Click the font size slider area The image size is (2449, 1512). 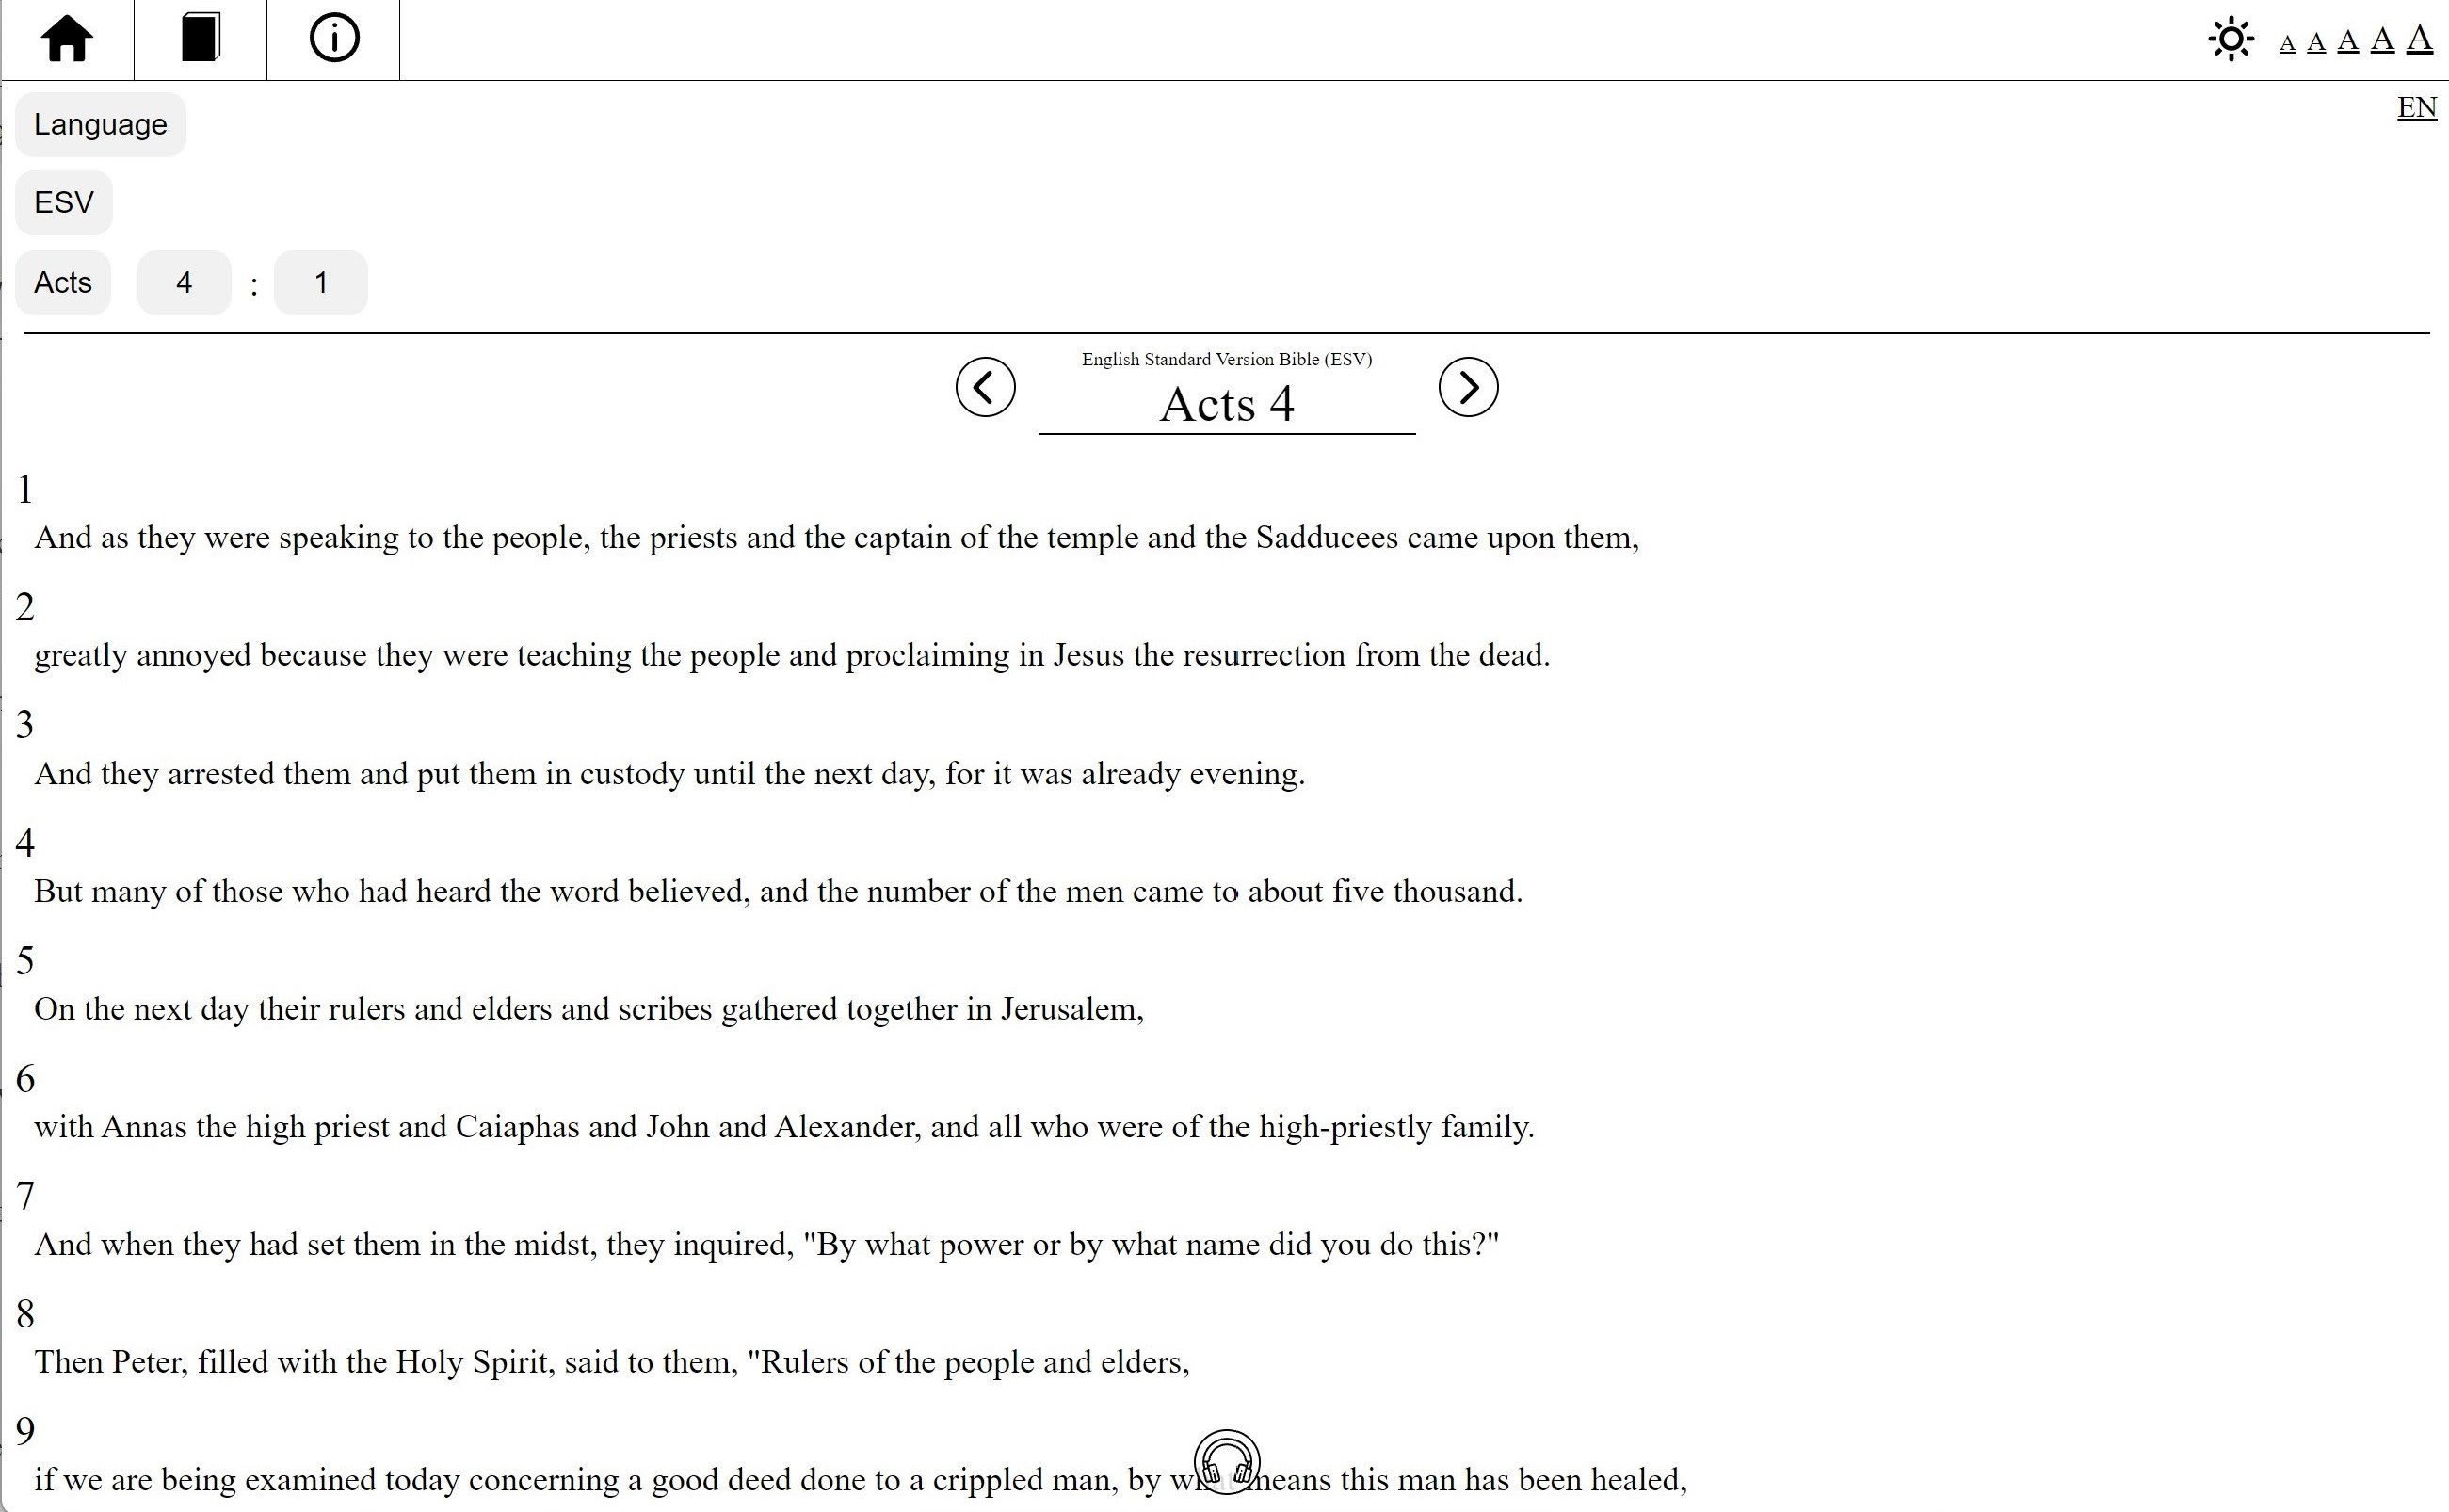pos(2351,39)
